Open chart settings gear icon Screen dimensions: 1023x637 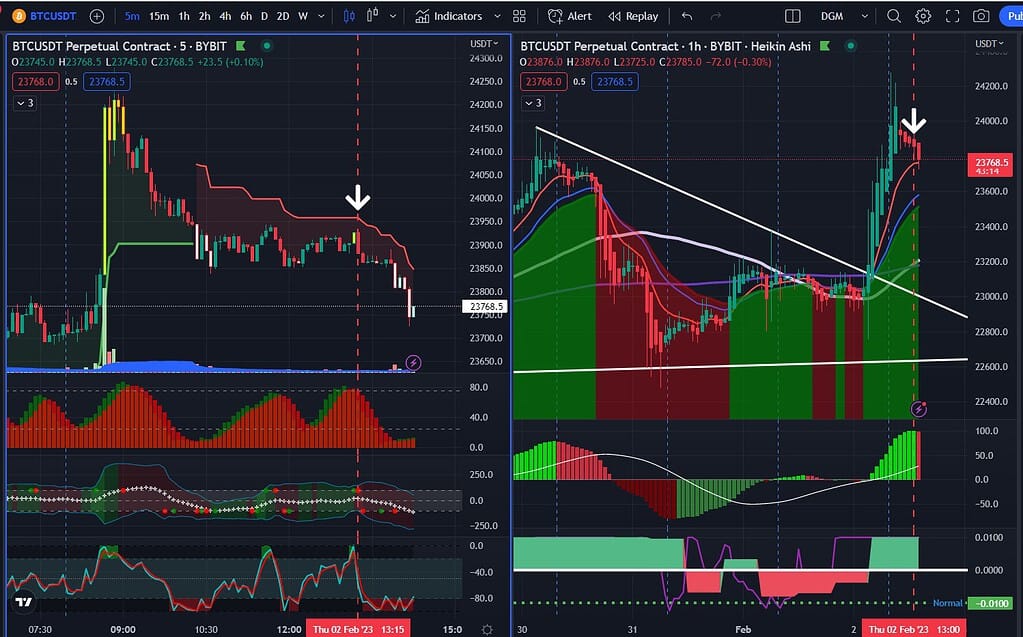click(x=923, y=16)
